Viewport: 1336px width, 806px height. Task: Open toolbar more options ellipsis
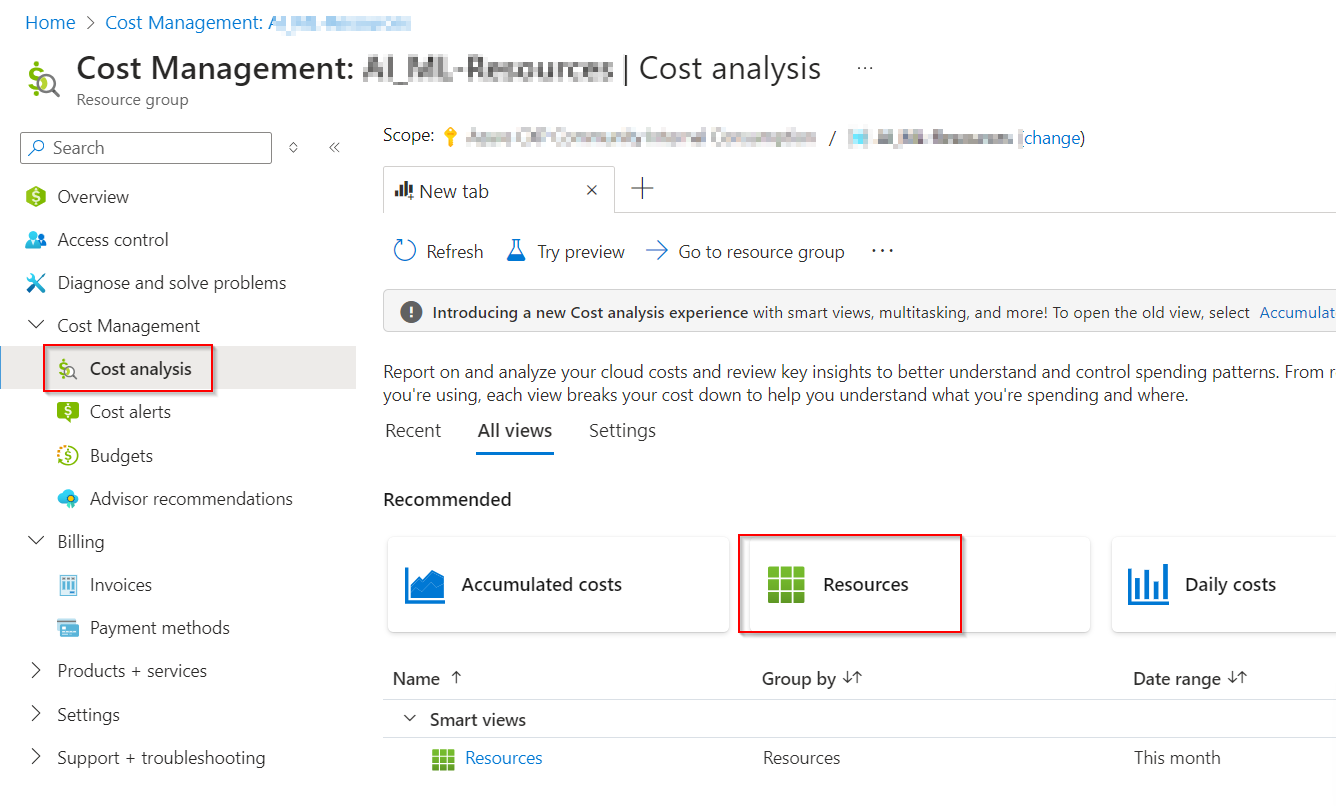point(882,251)
